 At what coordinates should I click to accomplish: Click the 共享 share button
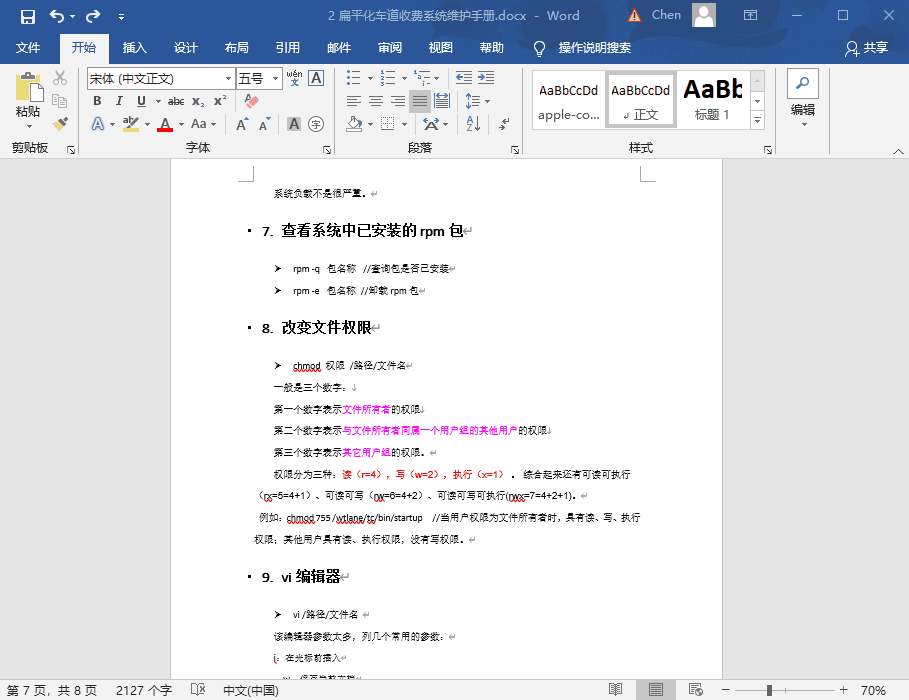coord(866,48)
